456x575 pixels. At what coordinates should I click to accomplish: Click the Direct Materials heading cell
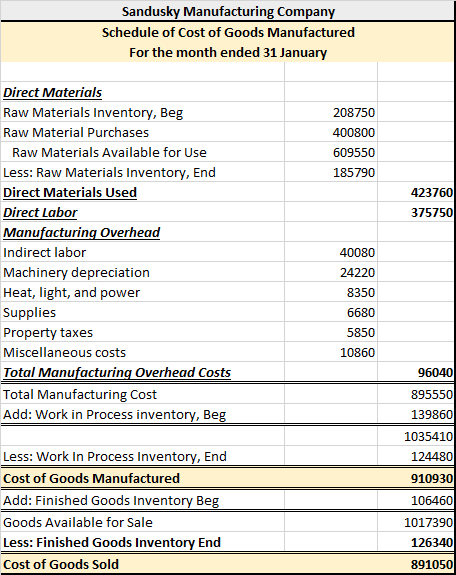pos(52,92)
